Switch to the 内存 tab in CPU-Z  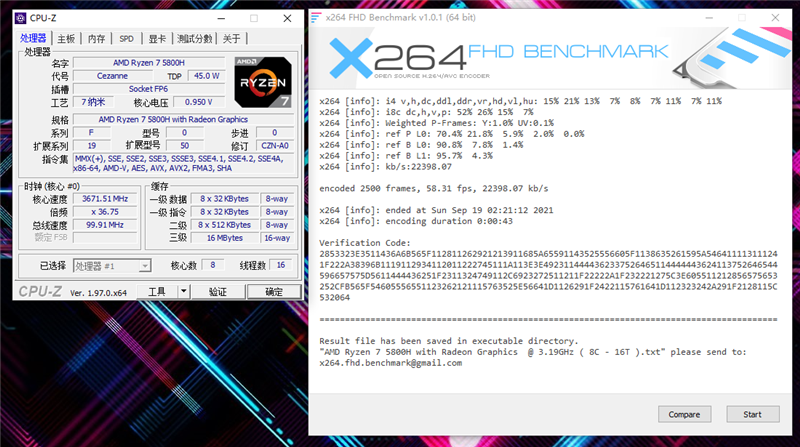click(96, 39)
